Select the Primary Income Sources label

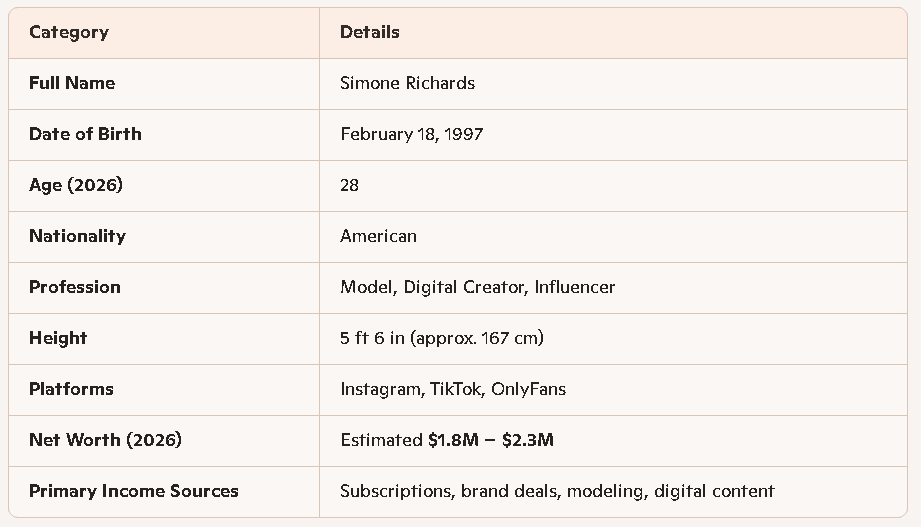coord(133,491)
